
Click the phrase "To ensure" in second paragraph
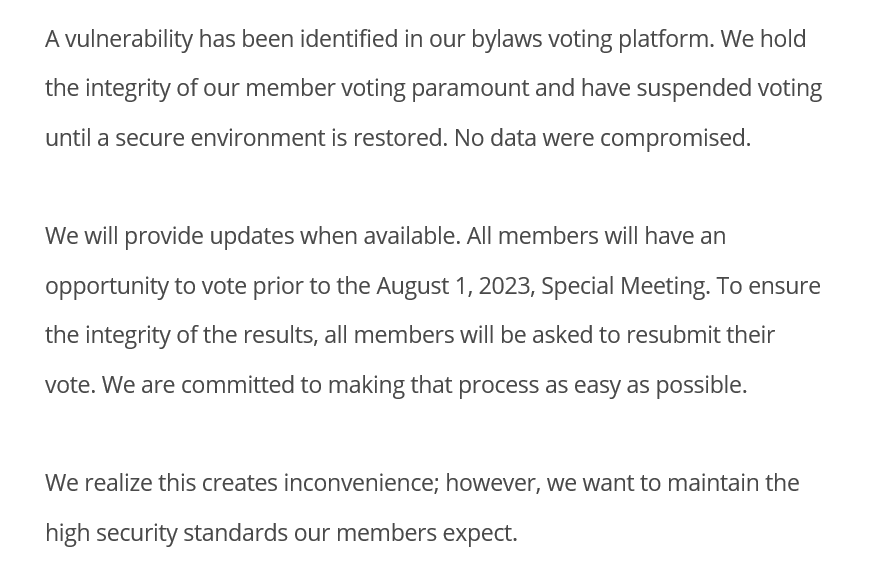tap(768, 286)
